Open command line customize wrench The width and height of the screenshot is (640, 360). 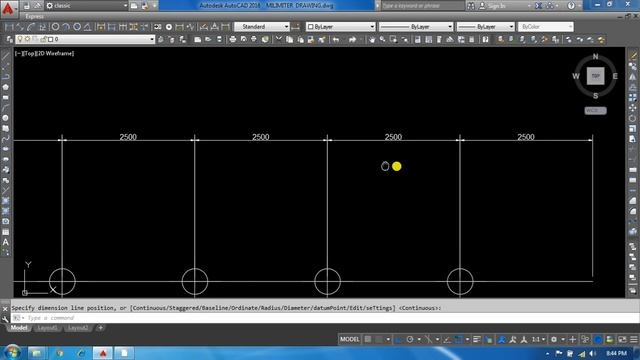5,318
